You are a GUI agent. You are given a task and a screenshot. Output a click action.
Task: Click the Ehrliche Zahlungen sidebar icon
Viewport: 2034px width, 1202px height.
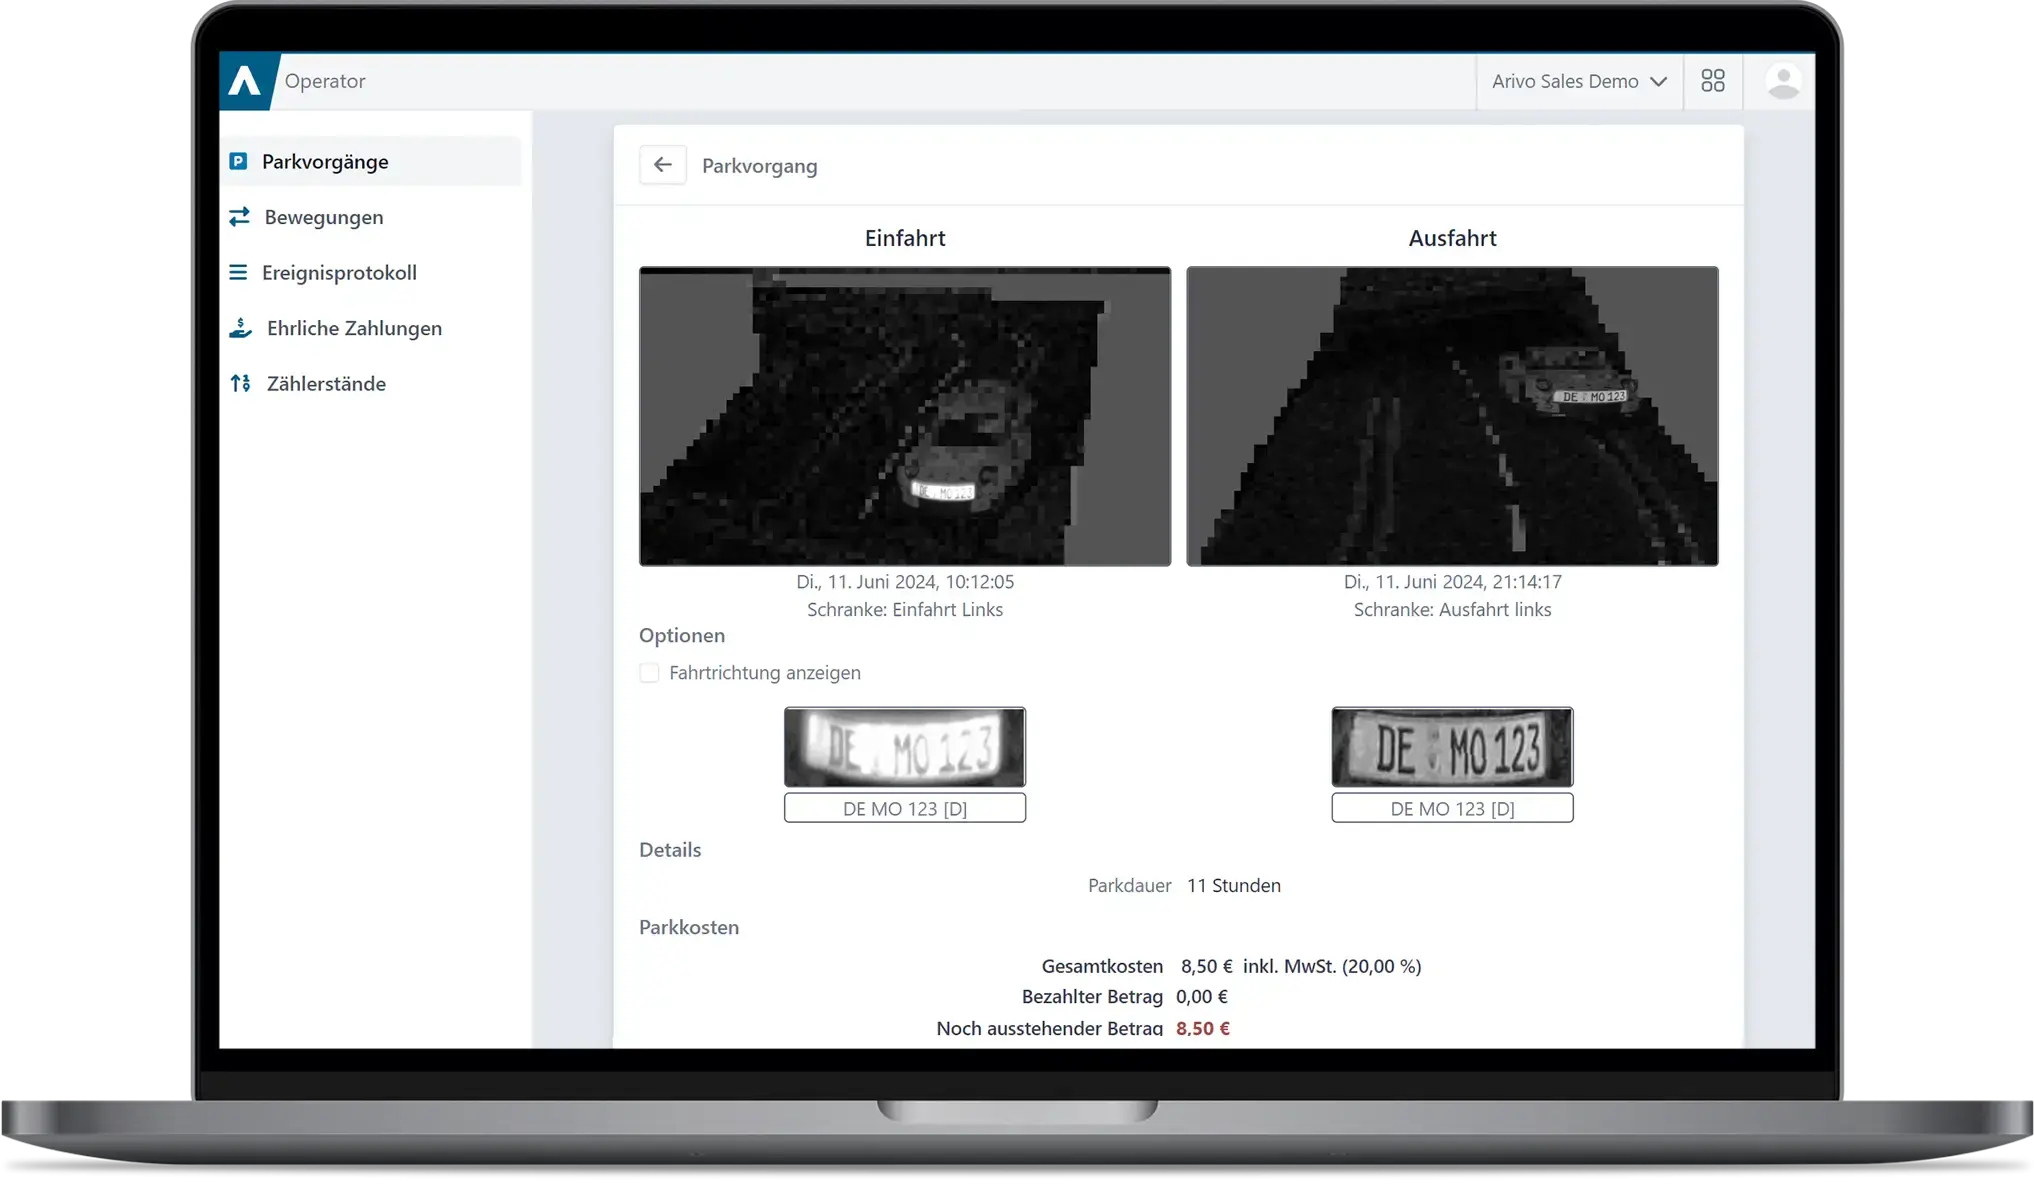[x=240, y=328]
